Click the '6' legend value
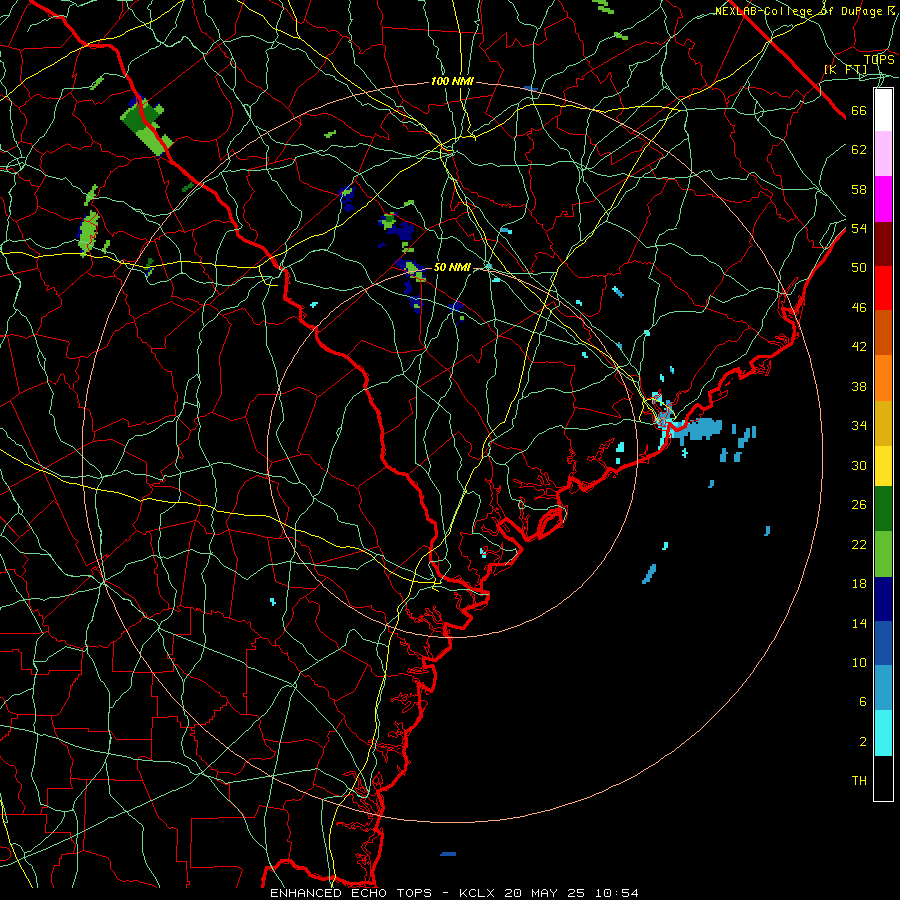 (x=862, y=701)
